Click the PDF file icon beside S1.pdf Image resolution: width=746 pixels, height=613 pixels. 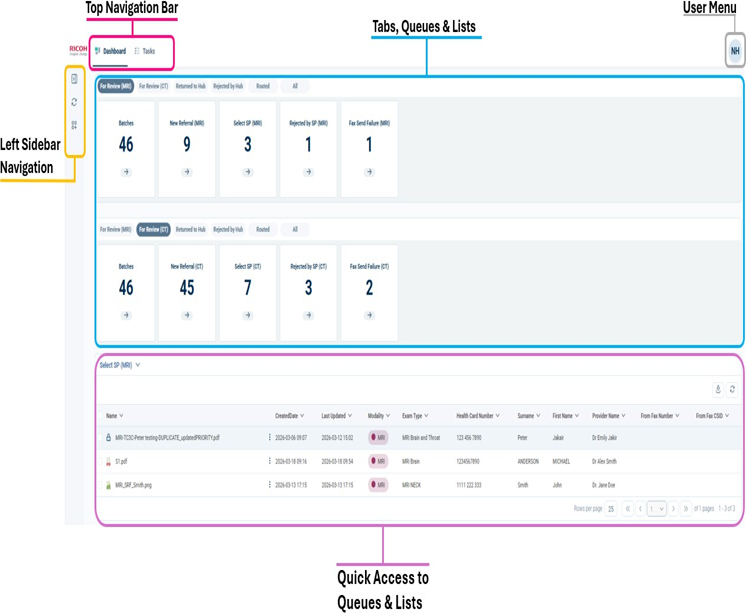(x=108, y=461)
